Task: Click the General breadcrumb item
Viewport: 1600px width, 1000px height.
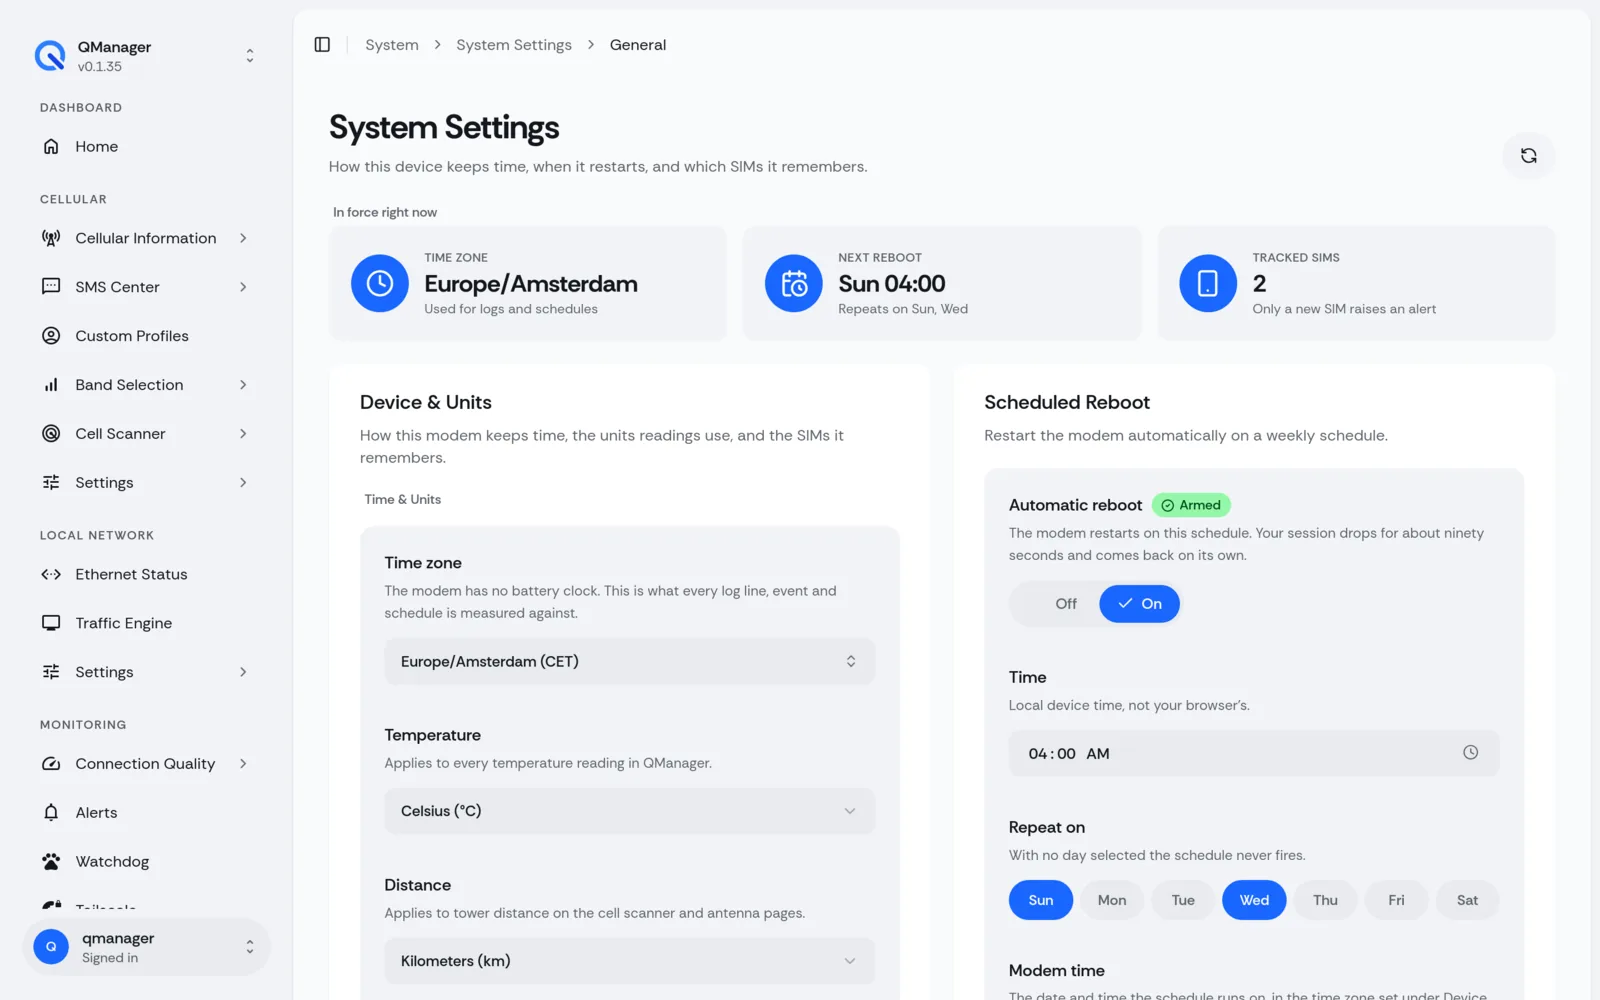Action: 638,45
